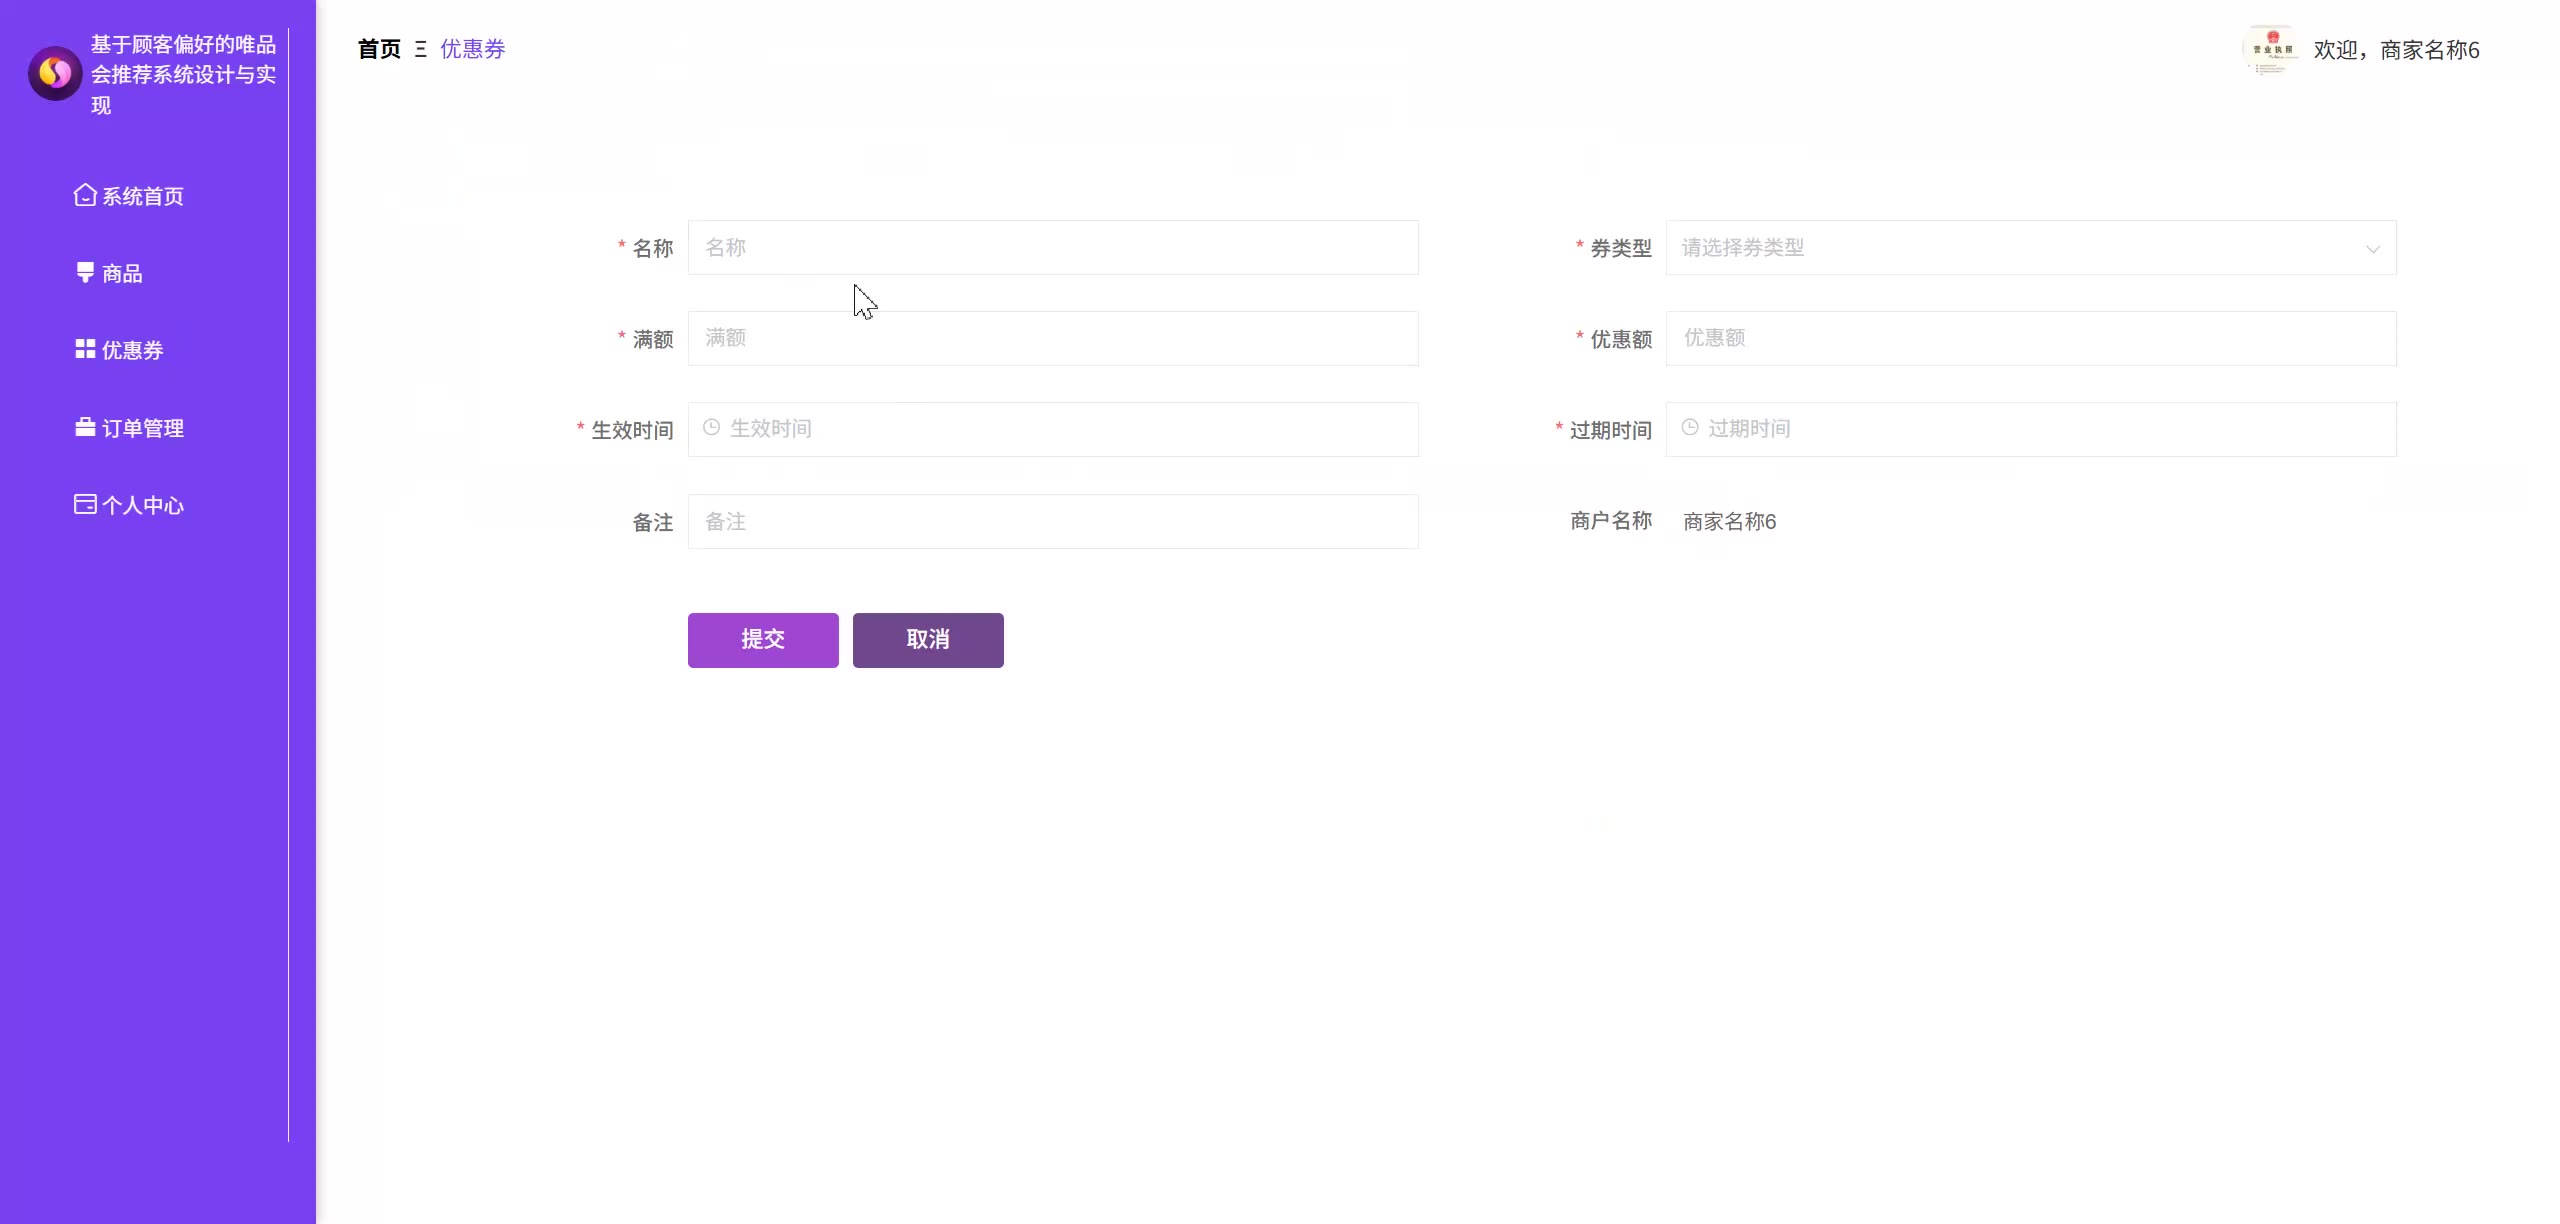
Task: Click the round system logo in sidebar
Action: [x=55, y=73]
